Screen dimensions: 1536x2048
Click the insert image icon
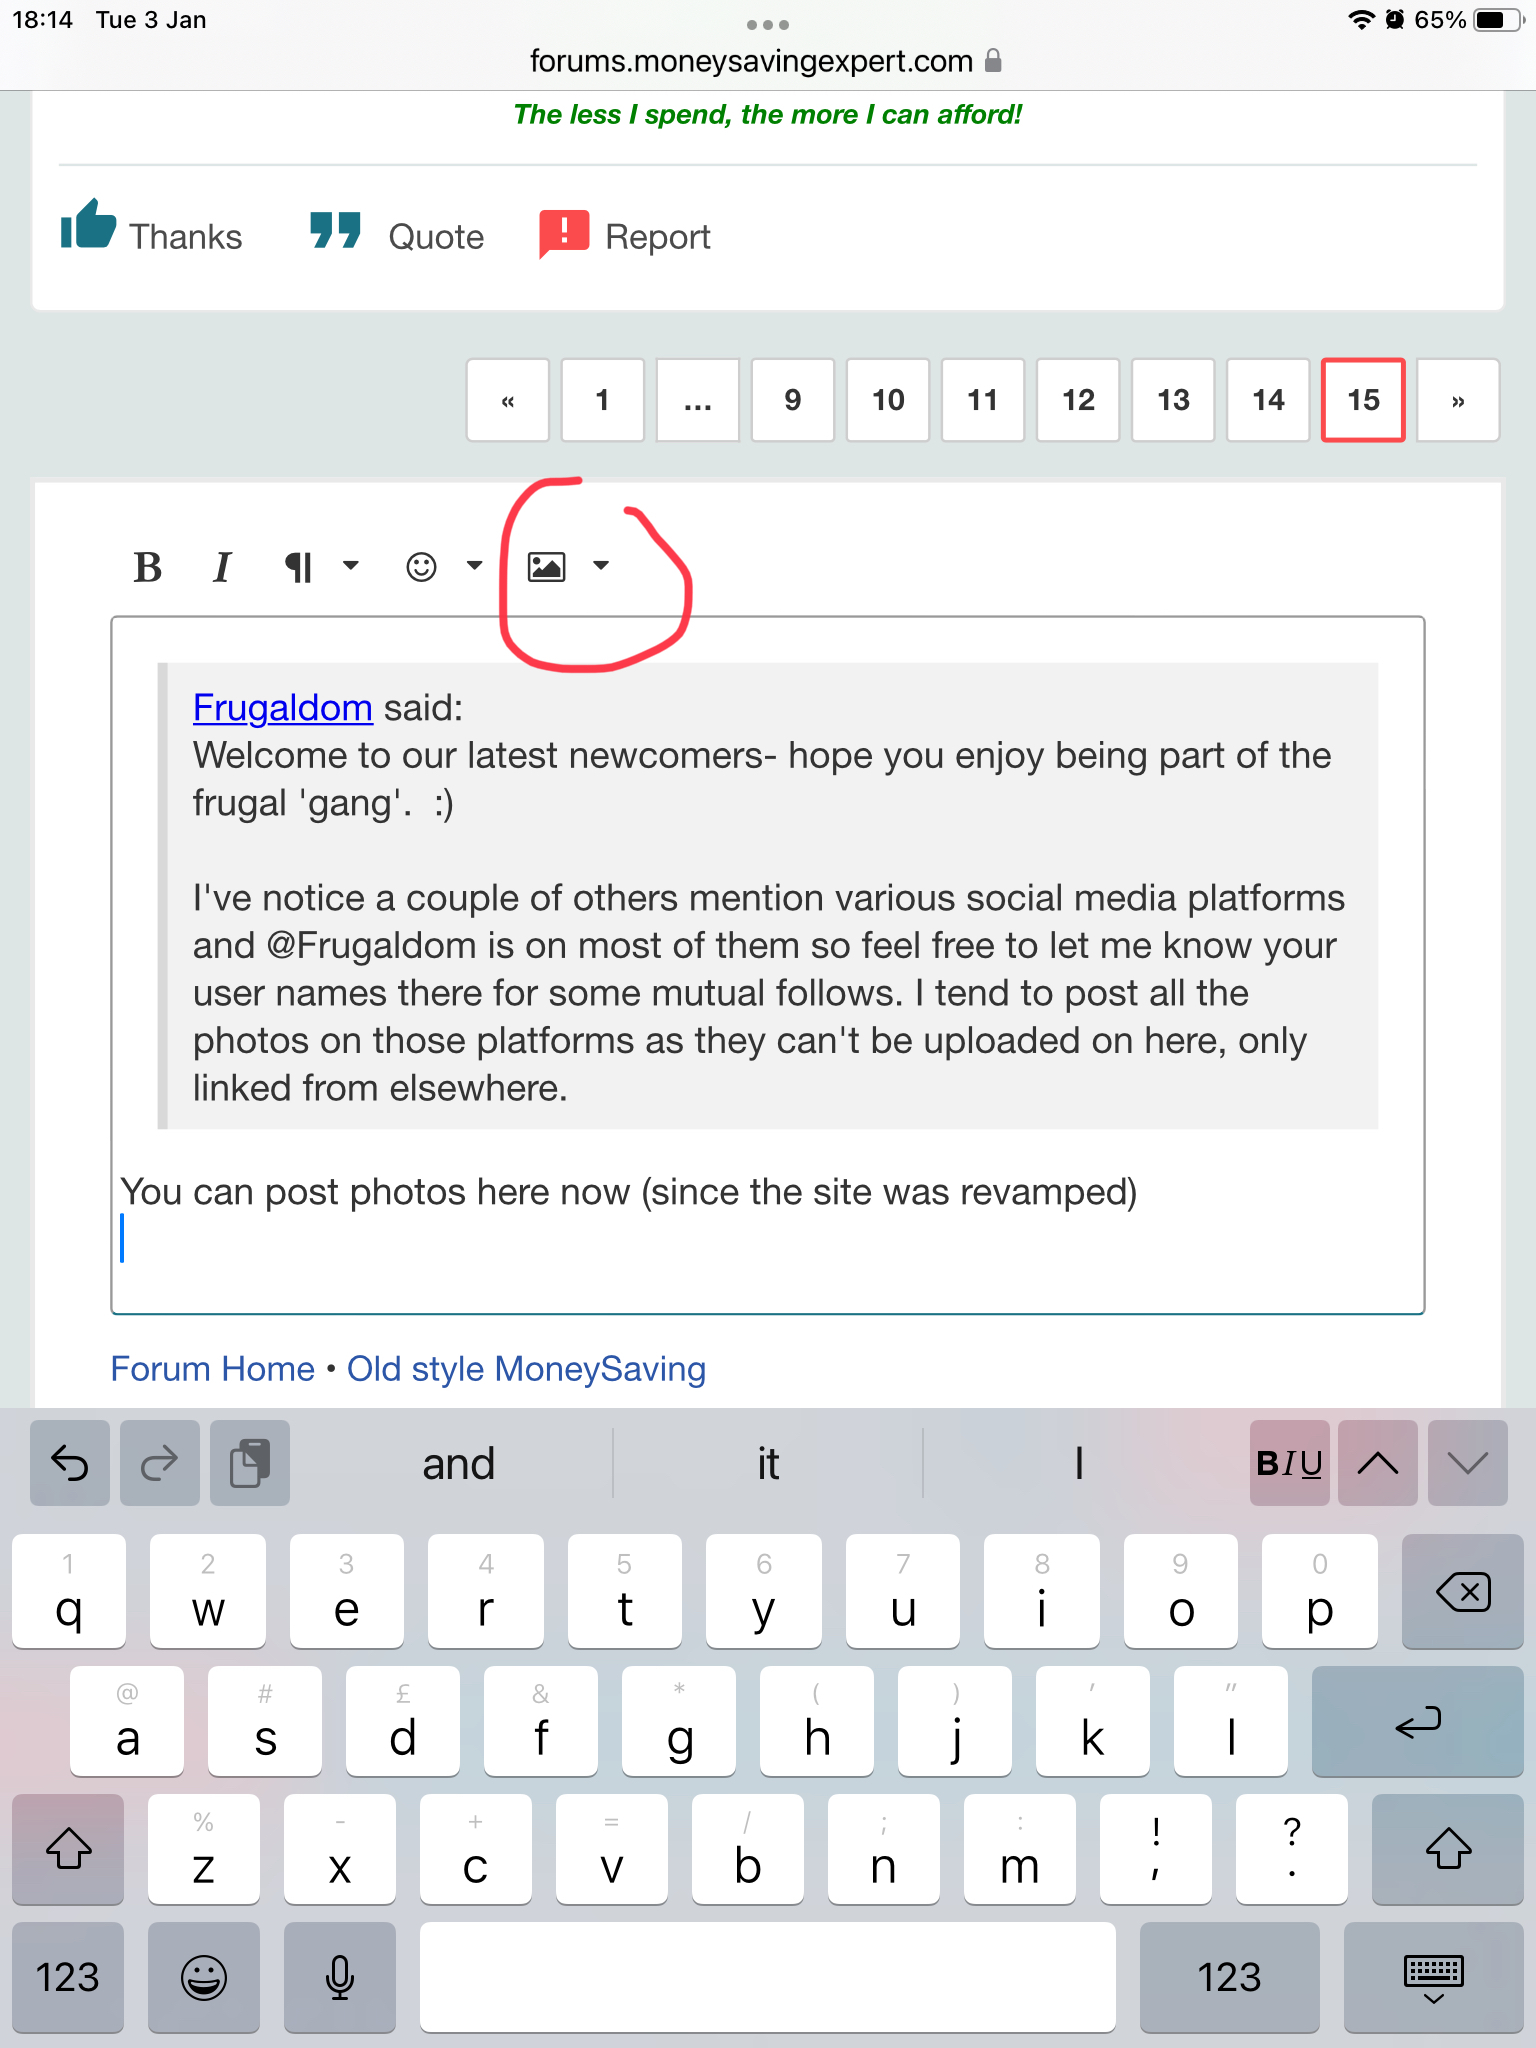point(546,567)
